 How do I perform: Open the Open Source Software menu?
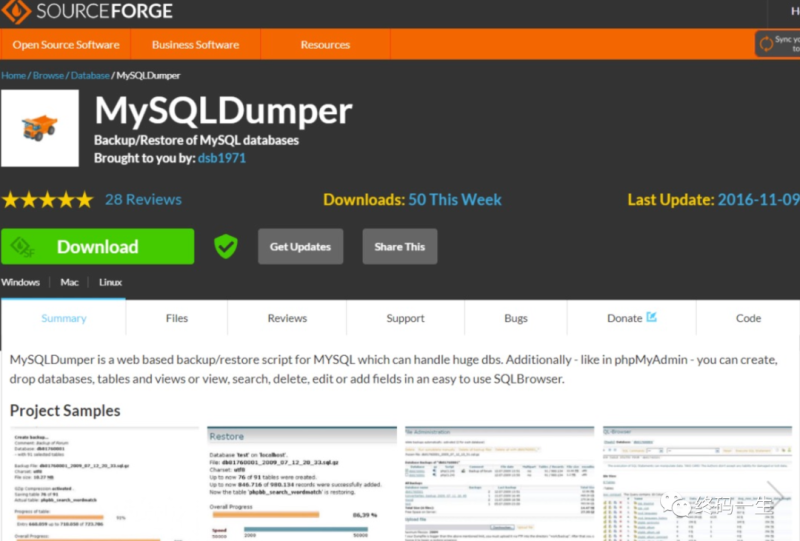point(66,44)
